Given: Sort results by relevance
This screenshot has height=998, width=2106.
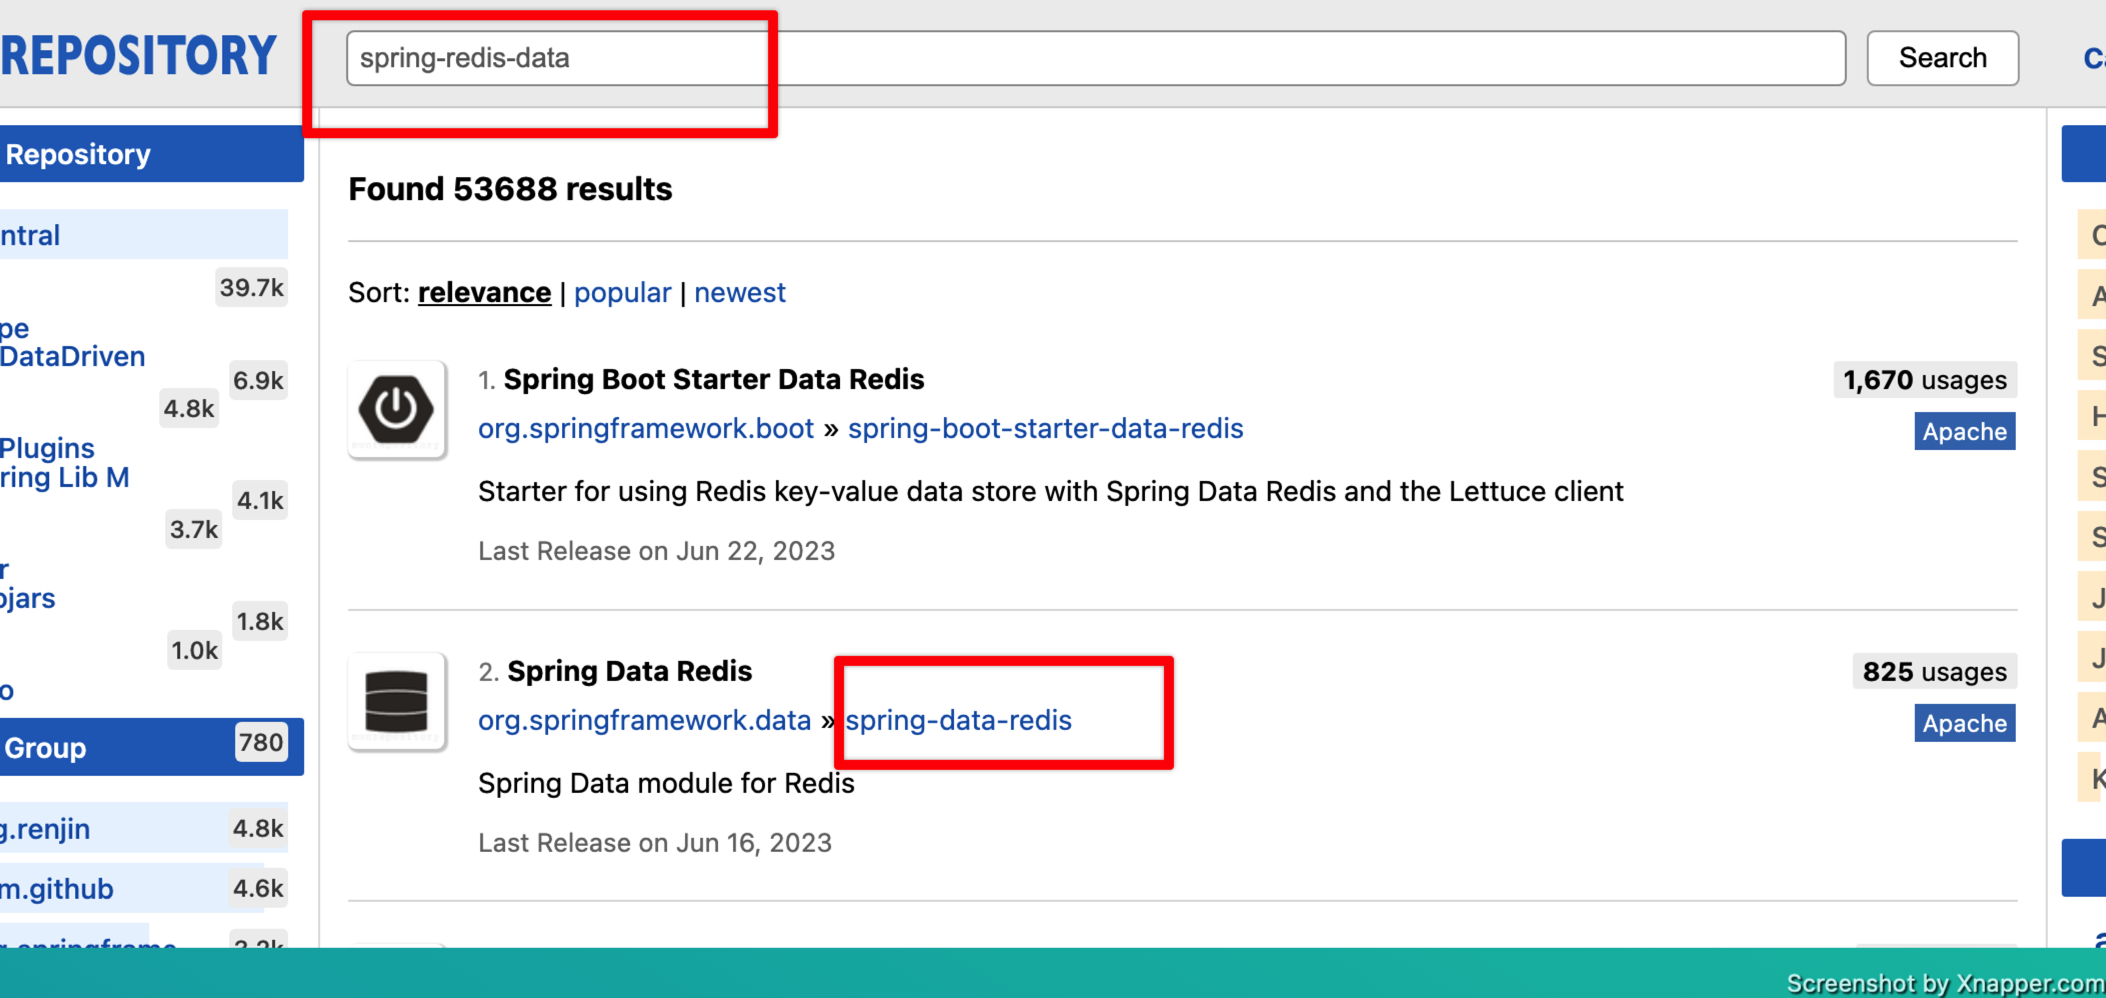Looking at the screenshot, I should pos(484,292).
